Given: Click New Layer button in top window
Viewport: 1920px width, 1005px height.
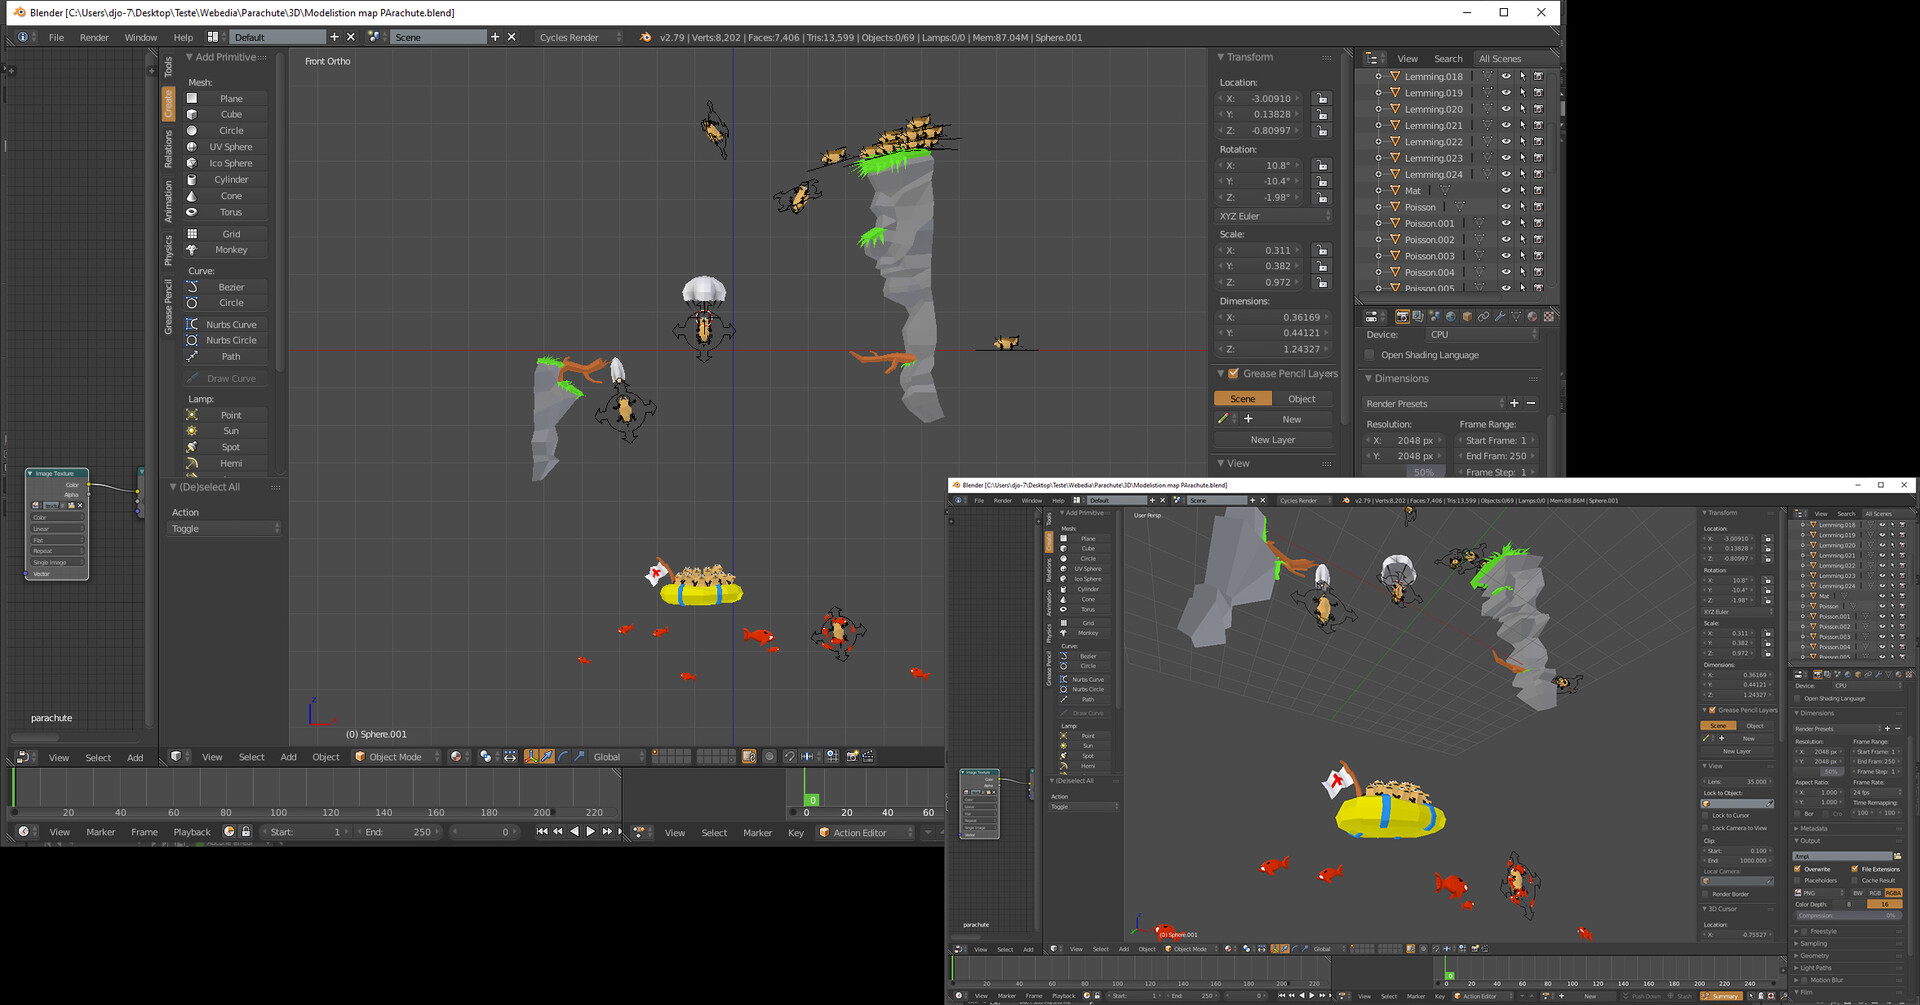Looking at the screenshot, I should [1272, 440].
